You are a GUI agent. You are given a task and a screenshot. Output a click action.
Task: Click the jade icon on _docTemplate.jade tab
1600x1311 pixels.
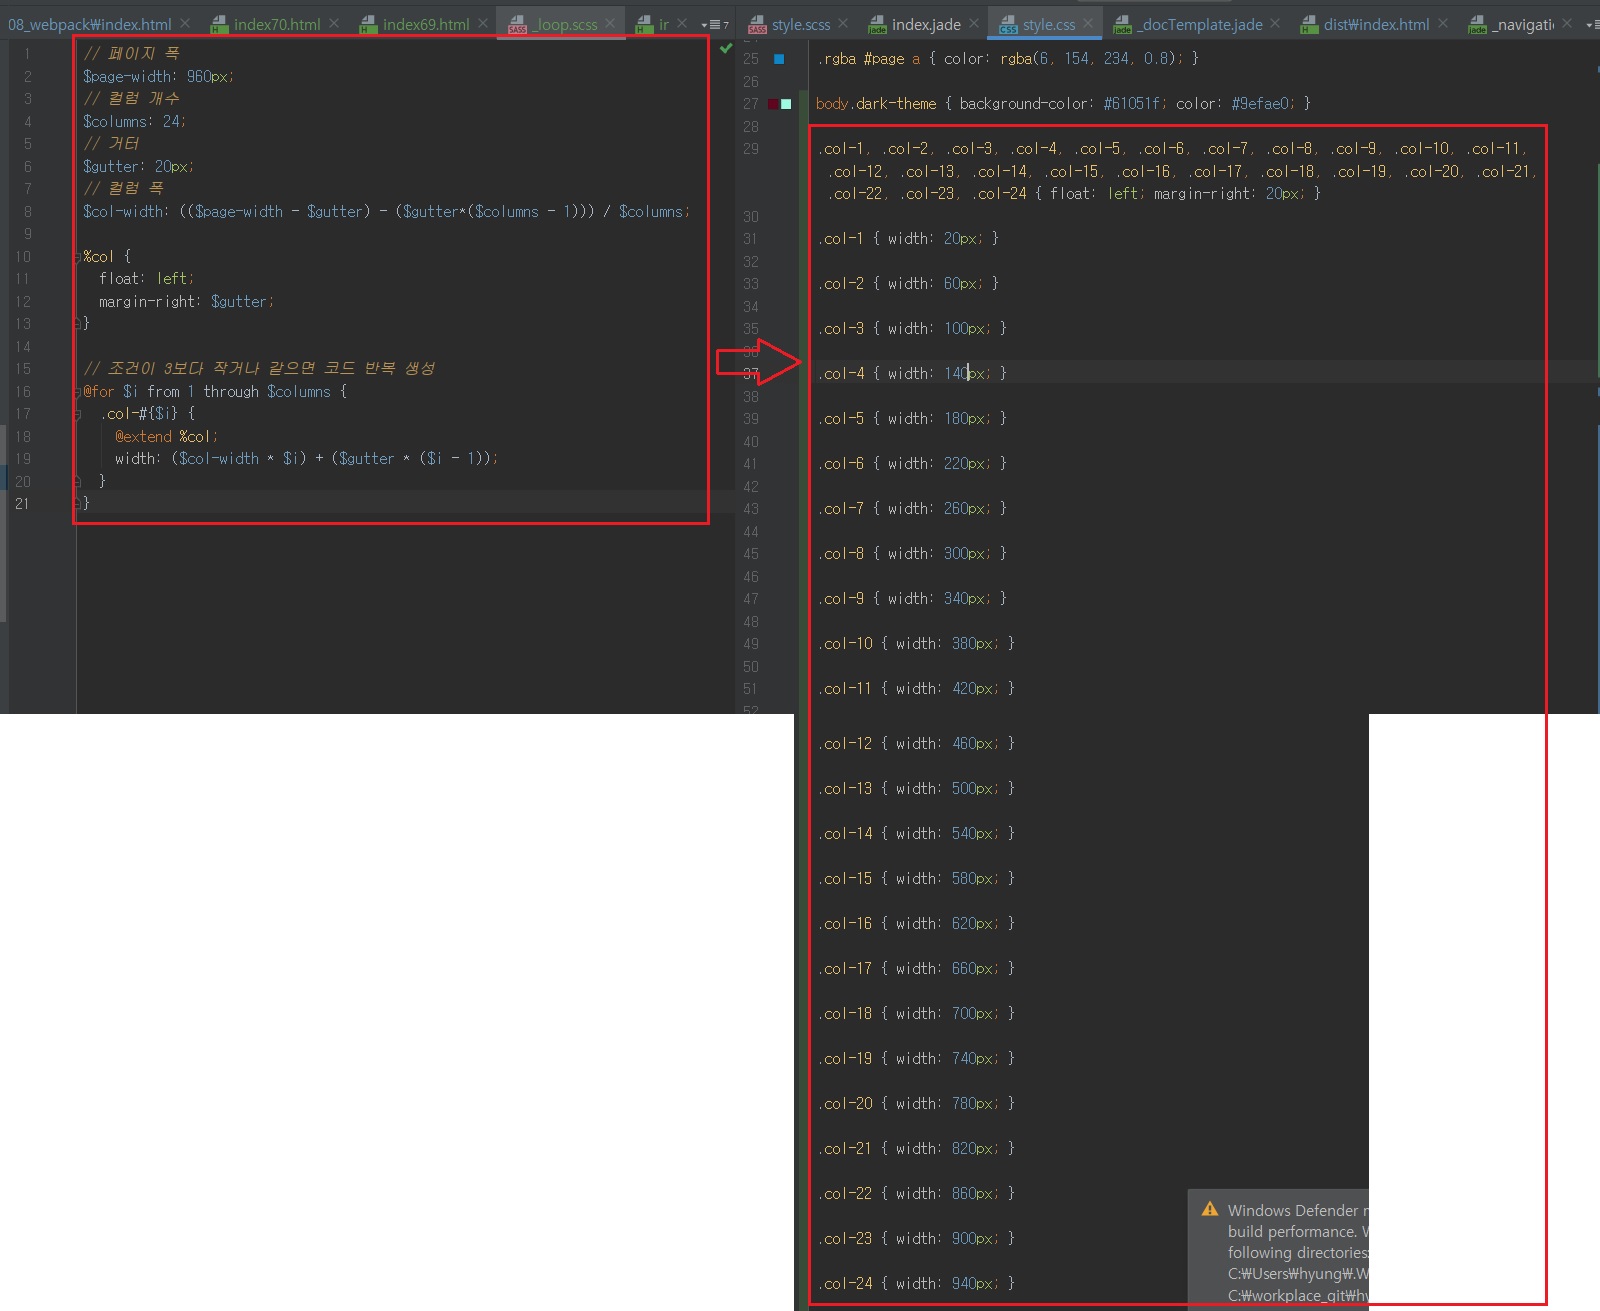coord(1123,25)
